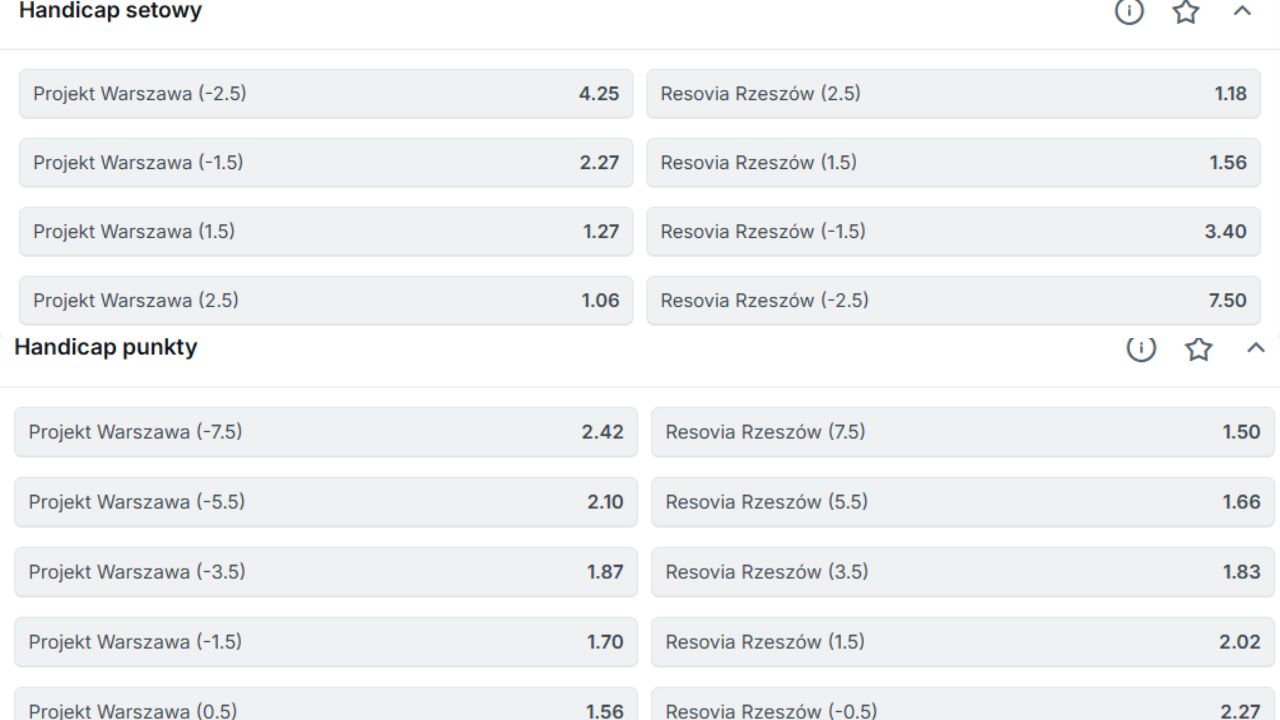This screenshot has height=720, width=1280.
Task: Select Resovia Rzeszów (3.5) at 1.83
Action: (963, 572)
